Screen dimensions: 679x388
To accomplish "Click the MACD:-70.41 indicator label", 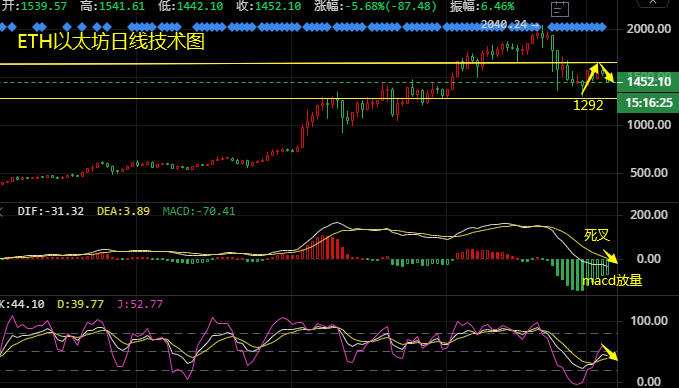I will point(199,211).
